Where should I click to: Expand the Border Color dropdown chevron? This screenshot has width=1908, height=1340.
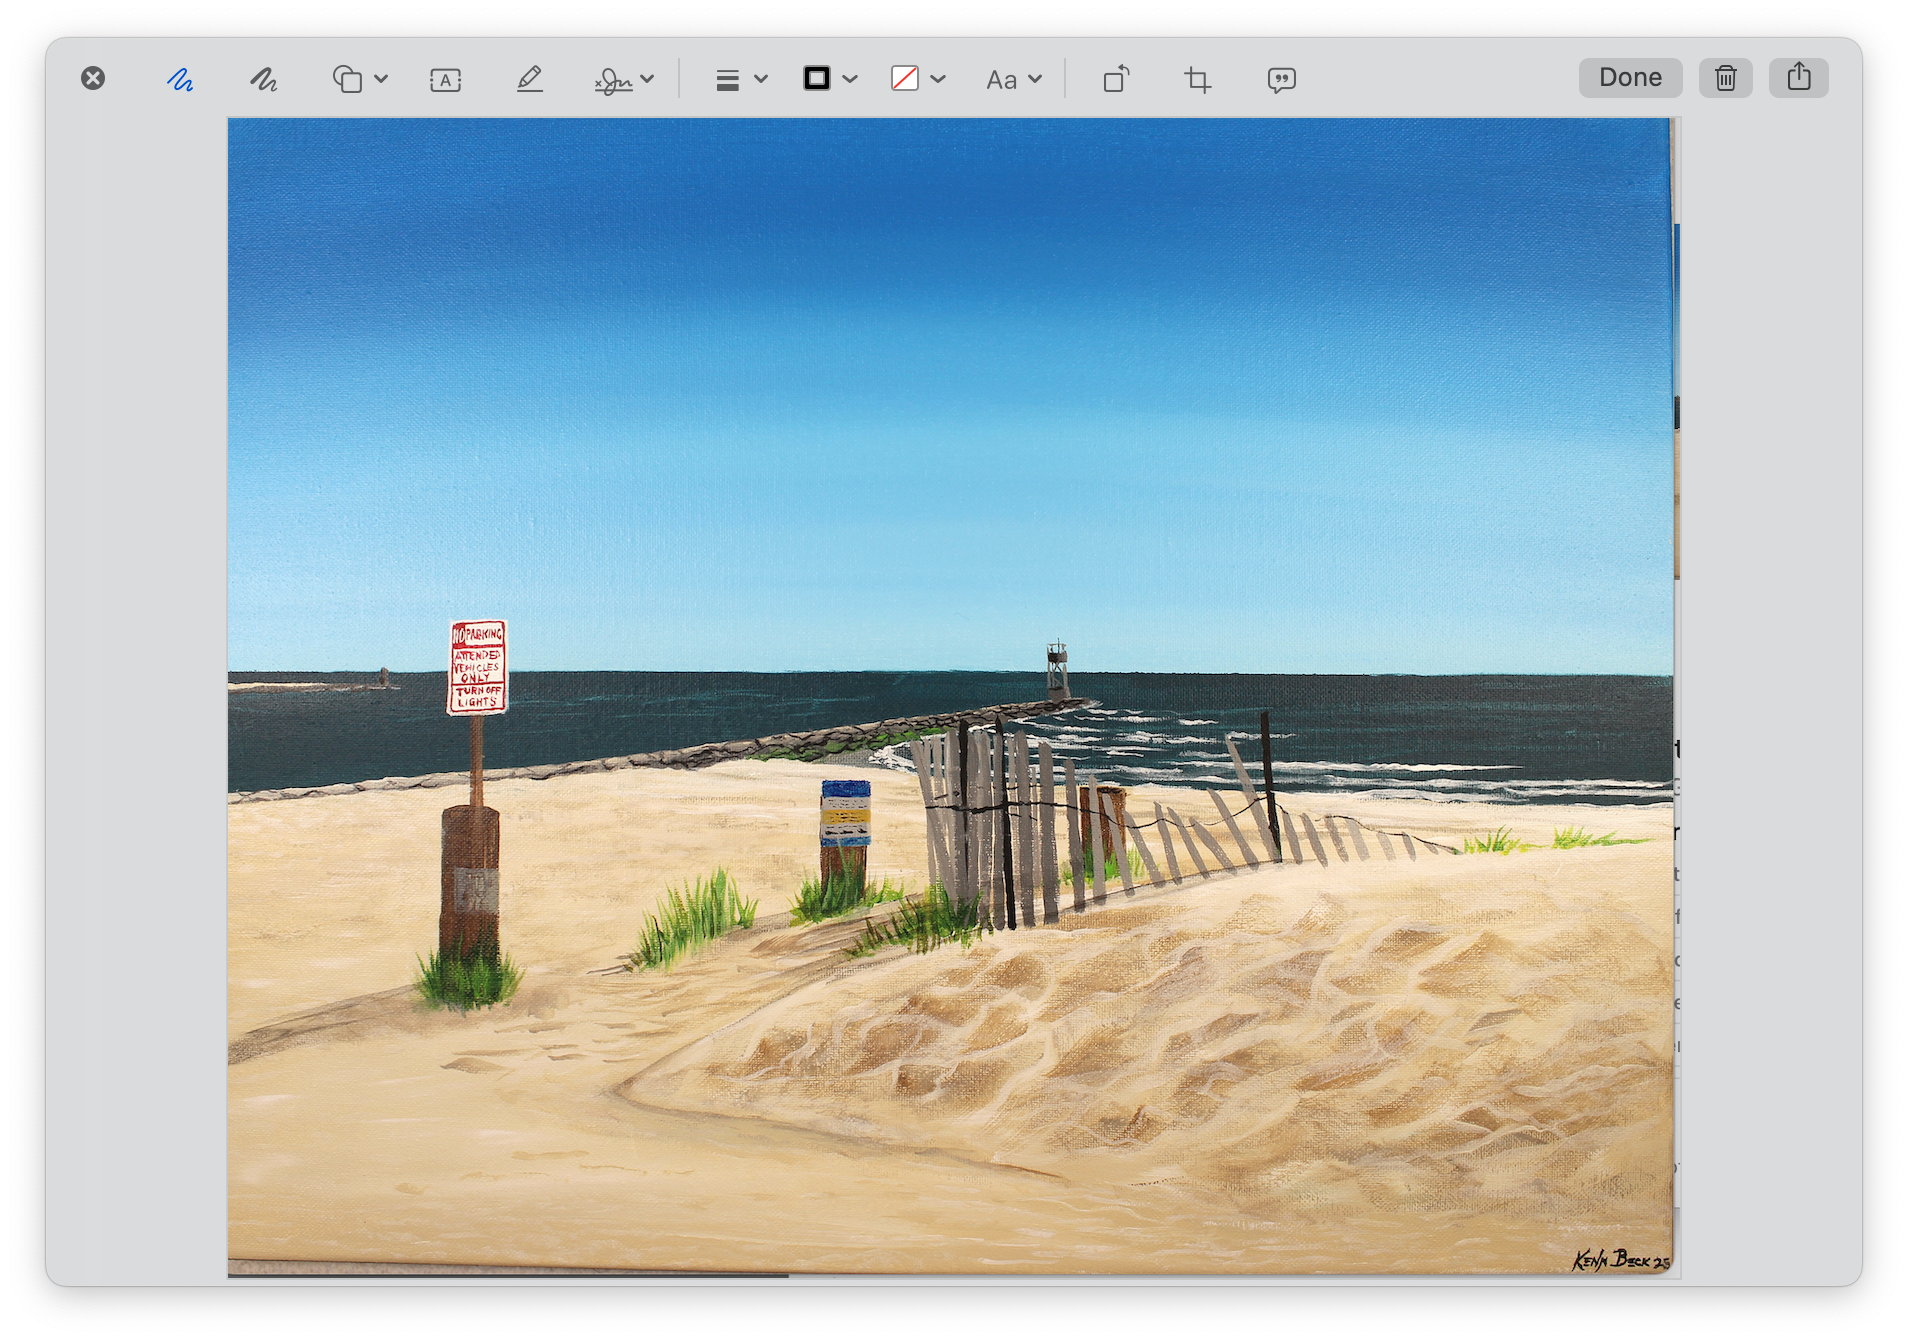[850, 79]
